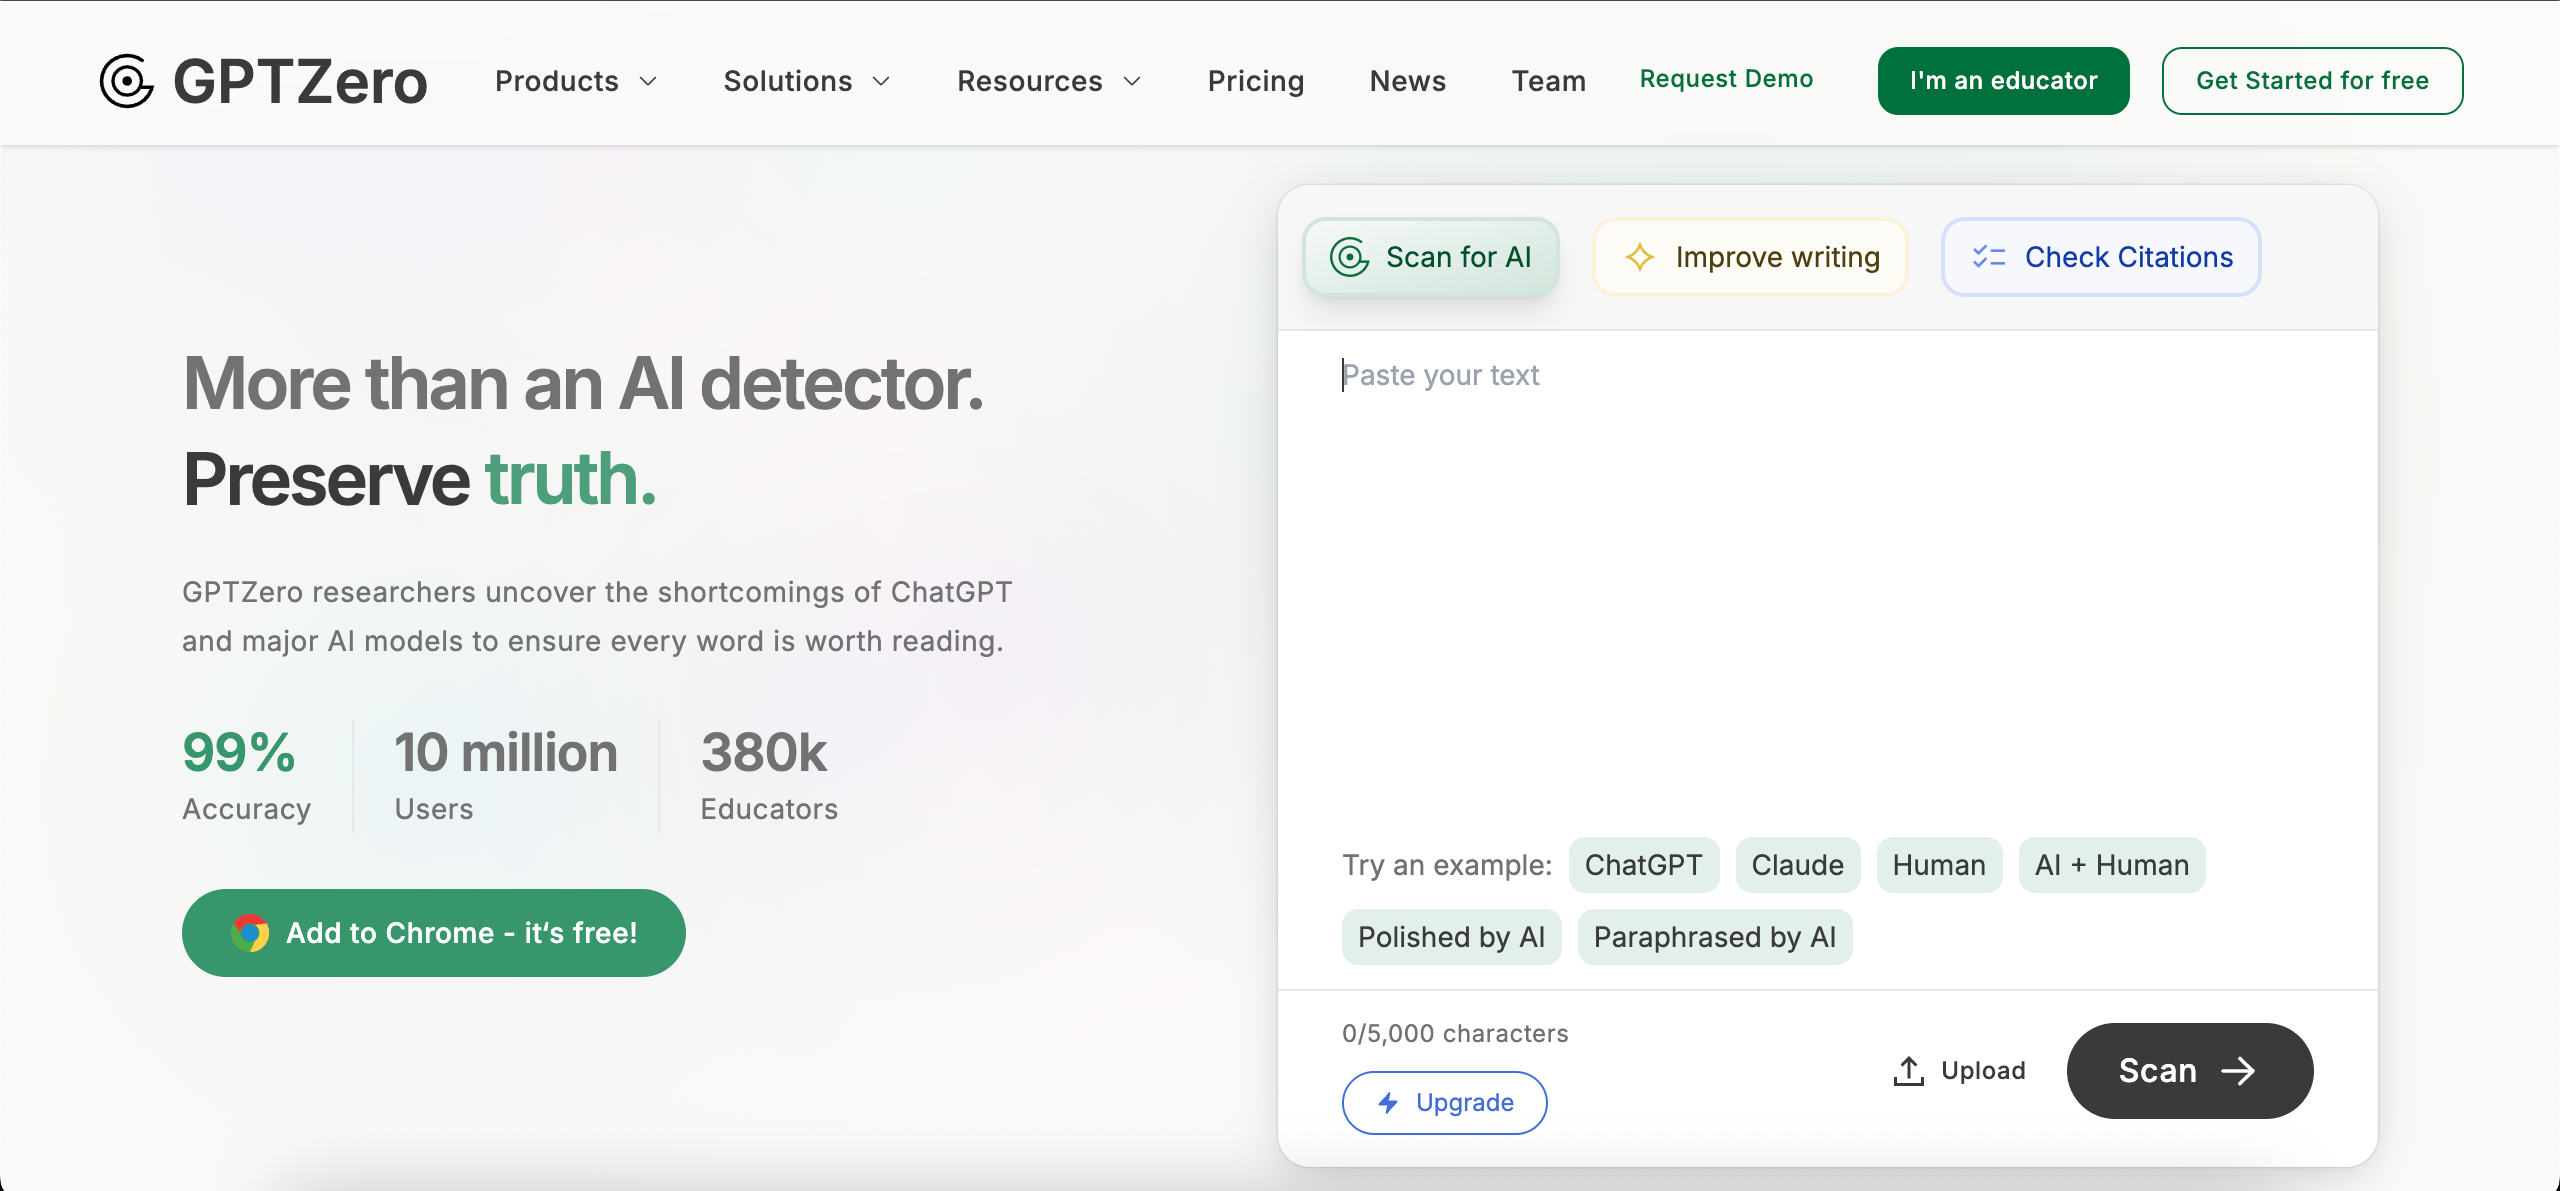Click the green word truth.
Viewport: 2560px width, 1191px height.
571,480
